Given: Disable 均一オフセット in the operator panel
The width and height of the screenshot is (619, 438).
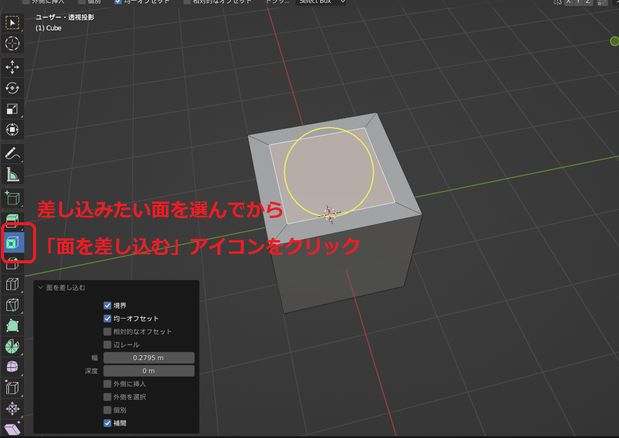Looking at the screenshot, I should coord(107,318).
